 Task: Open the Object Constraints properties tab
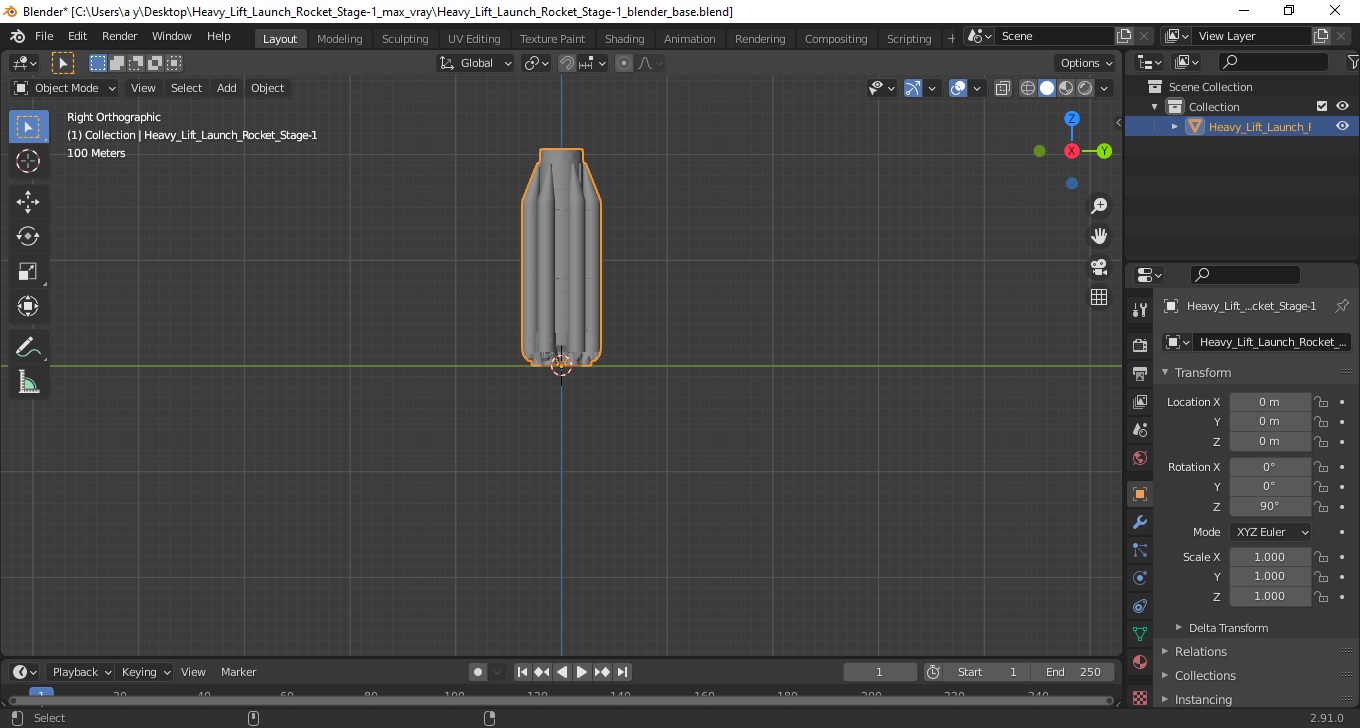[x=1140, y=606]
